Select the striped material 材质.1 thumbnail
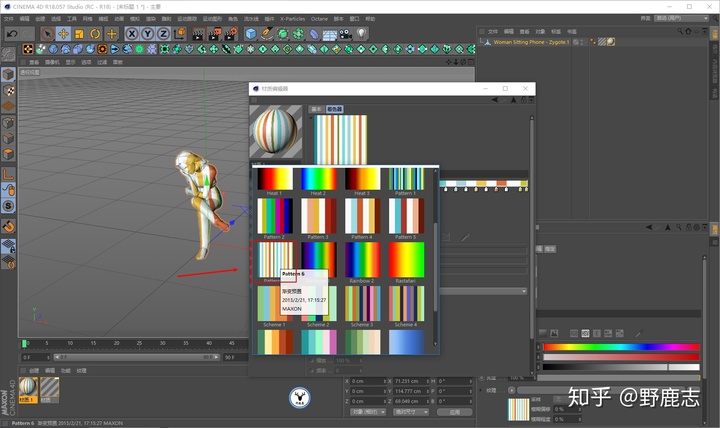The image size is (720, 428). [x=28, y=390]
